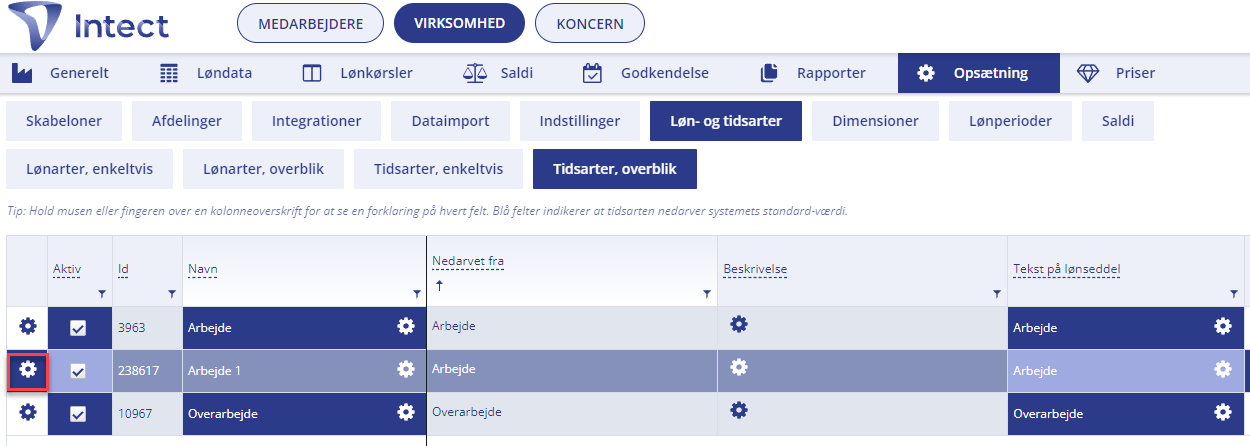Uncheck Aktiv checkbox for Arbejde 3963
The width and height of the screenshot is (1250, 446).
[78, 328]
